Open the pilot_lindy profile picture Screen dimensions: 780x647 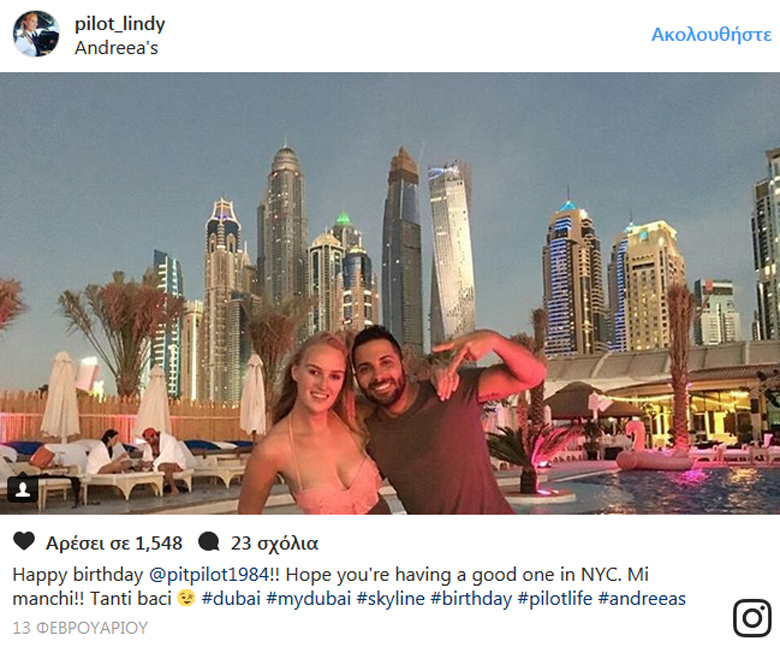point(36,34)
